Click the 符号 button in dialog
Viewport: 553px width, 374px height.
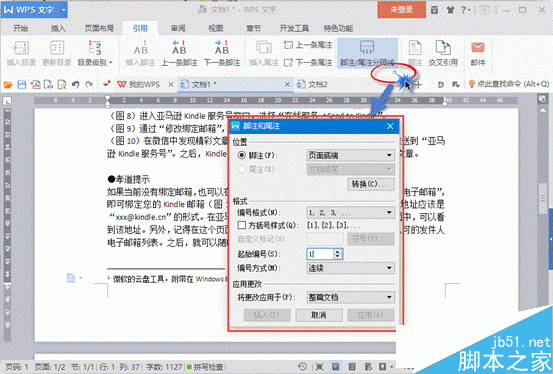pos(371,239)
